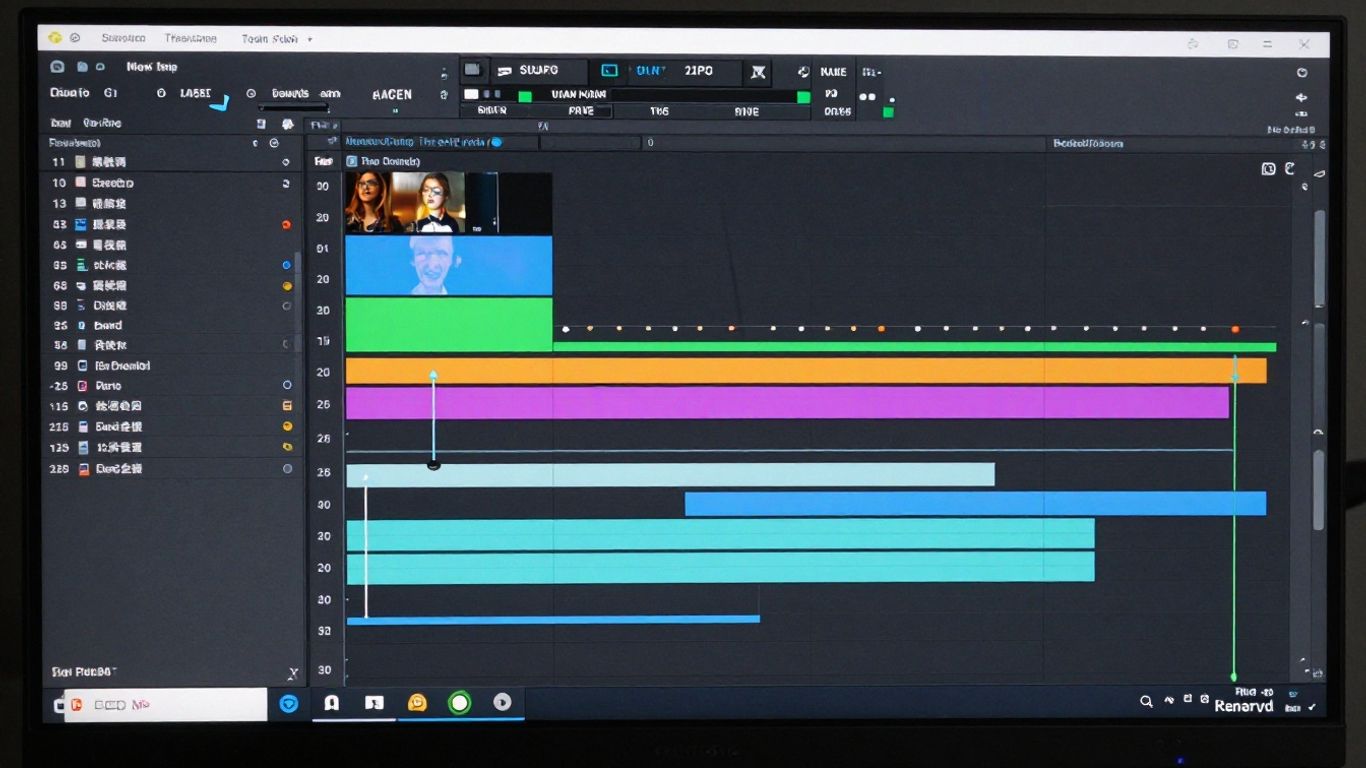
Task: Click the circle icon at the toolbar's far right
Action: click(1302, 73)
